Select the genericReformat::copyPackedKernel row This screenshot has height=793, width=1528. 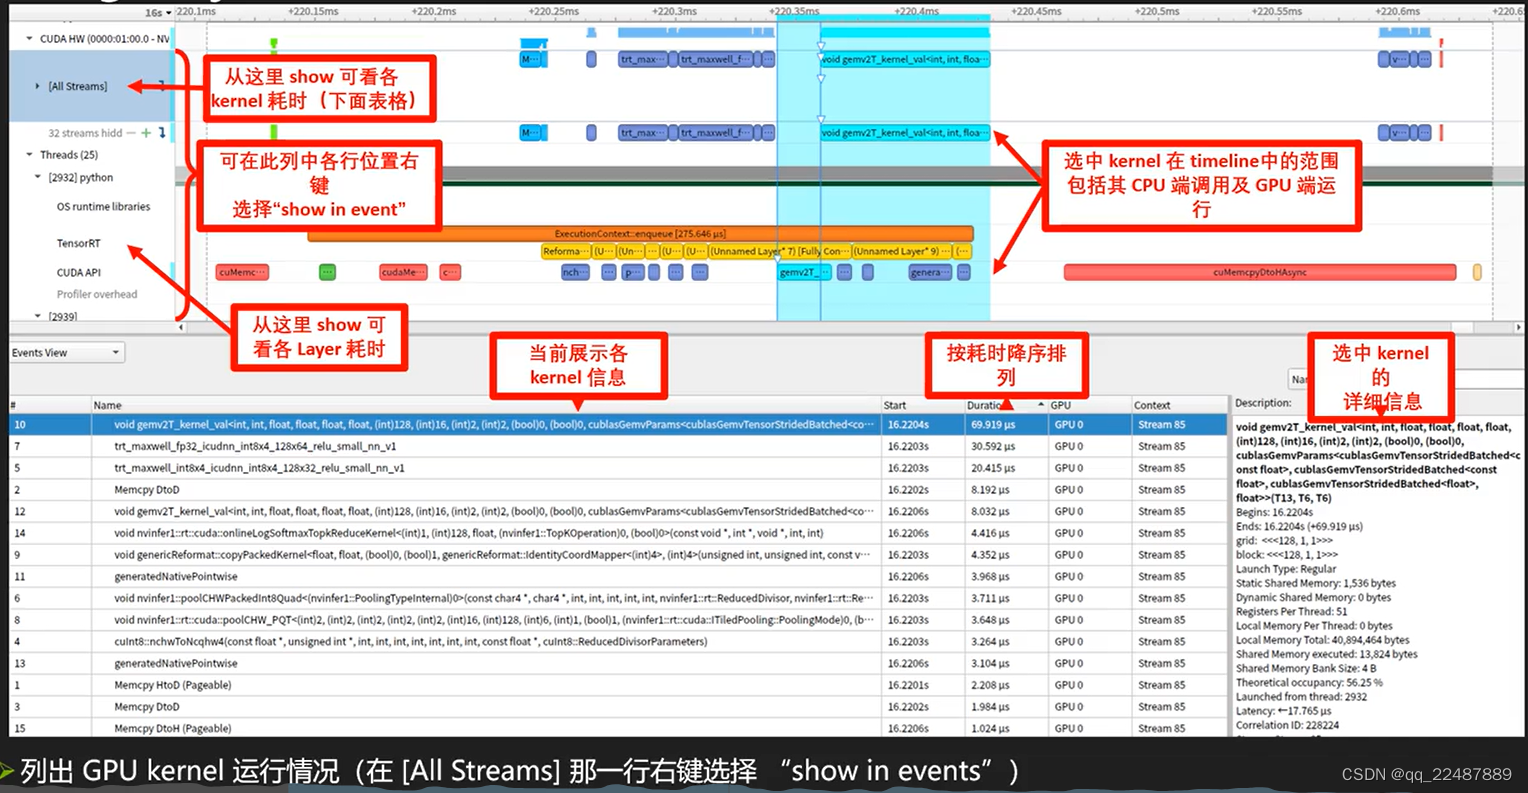pyautogui.click(x=618, y=555)
